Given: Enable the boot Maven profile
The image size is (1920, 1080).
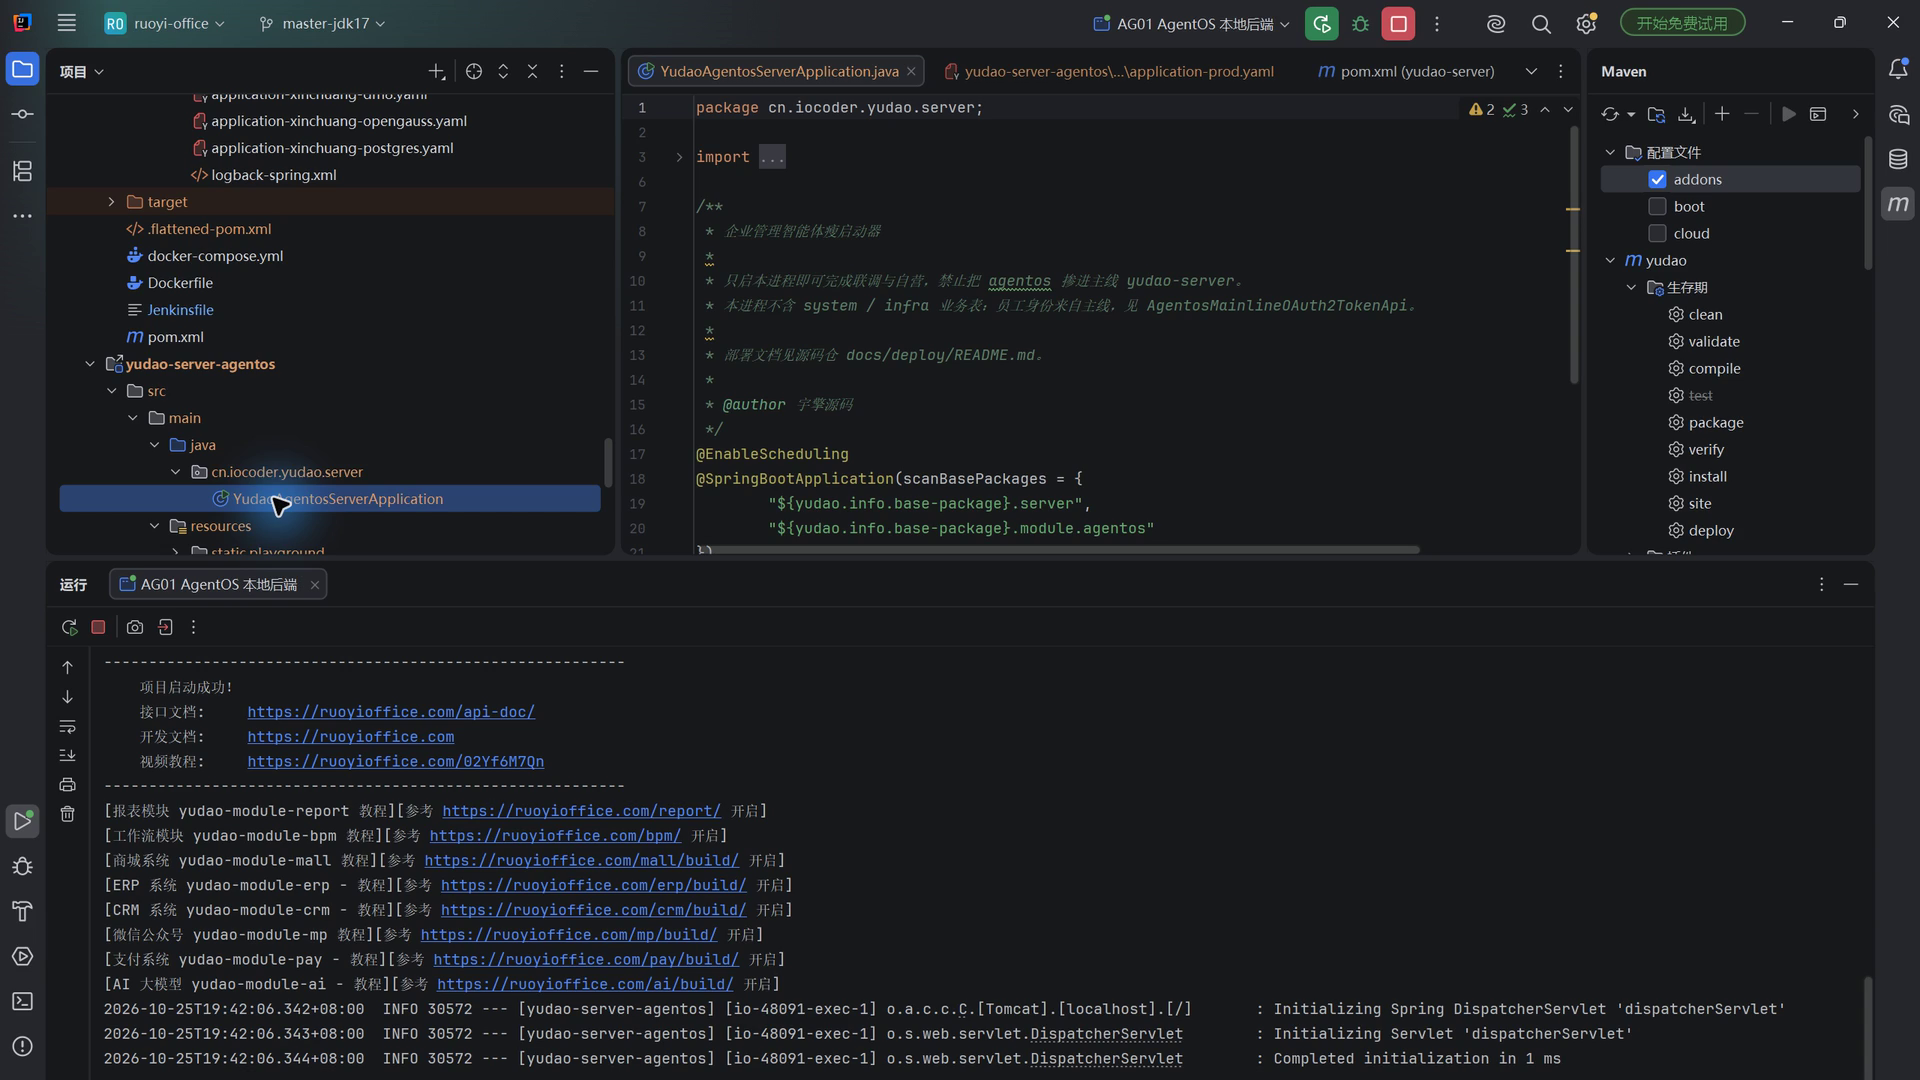Looking at the screenshot, I should (1657, 206).
